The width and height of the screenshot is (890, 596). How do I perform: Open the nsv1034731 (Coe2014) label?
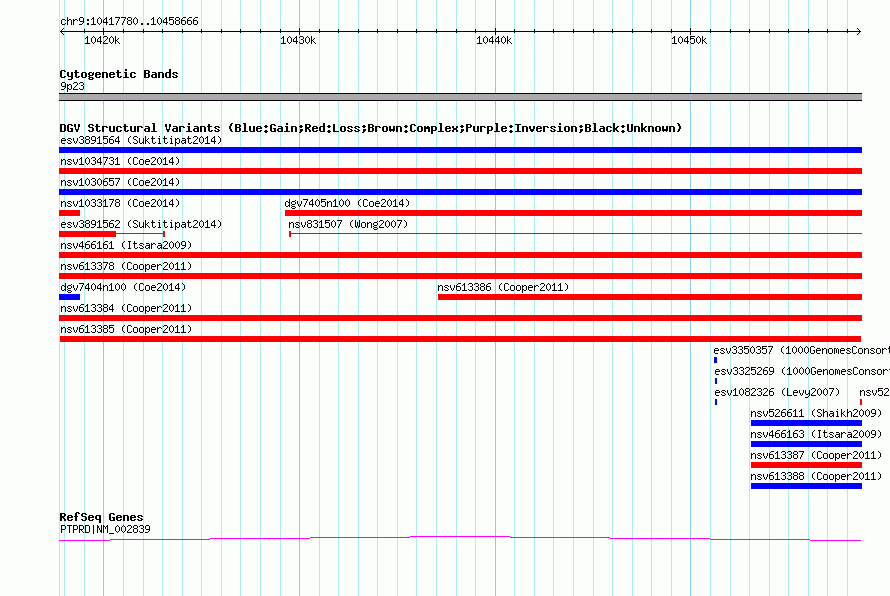[120, 161]
